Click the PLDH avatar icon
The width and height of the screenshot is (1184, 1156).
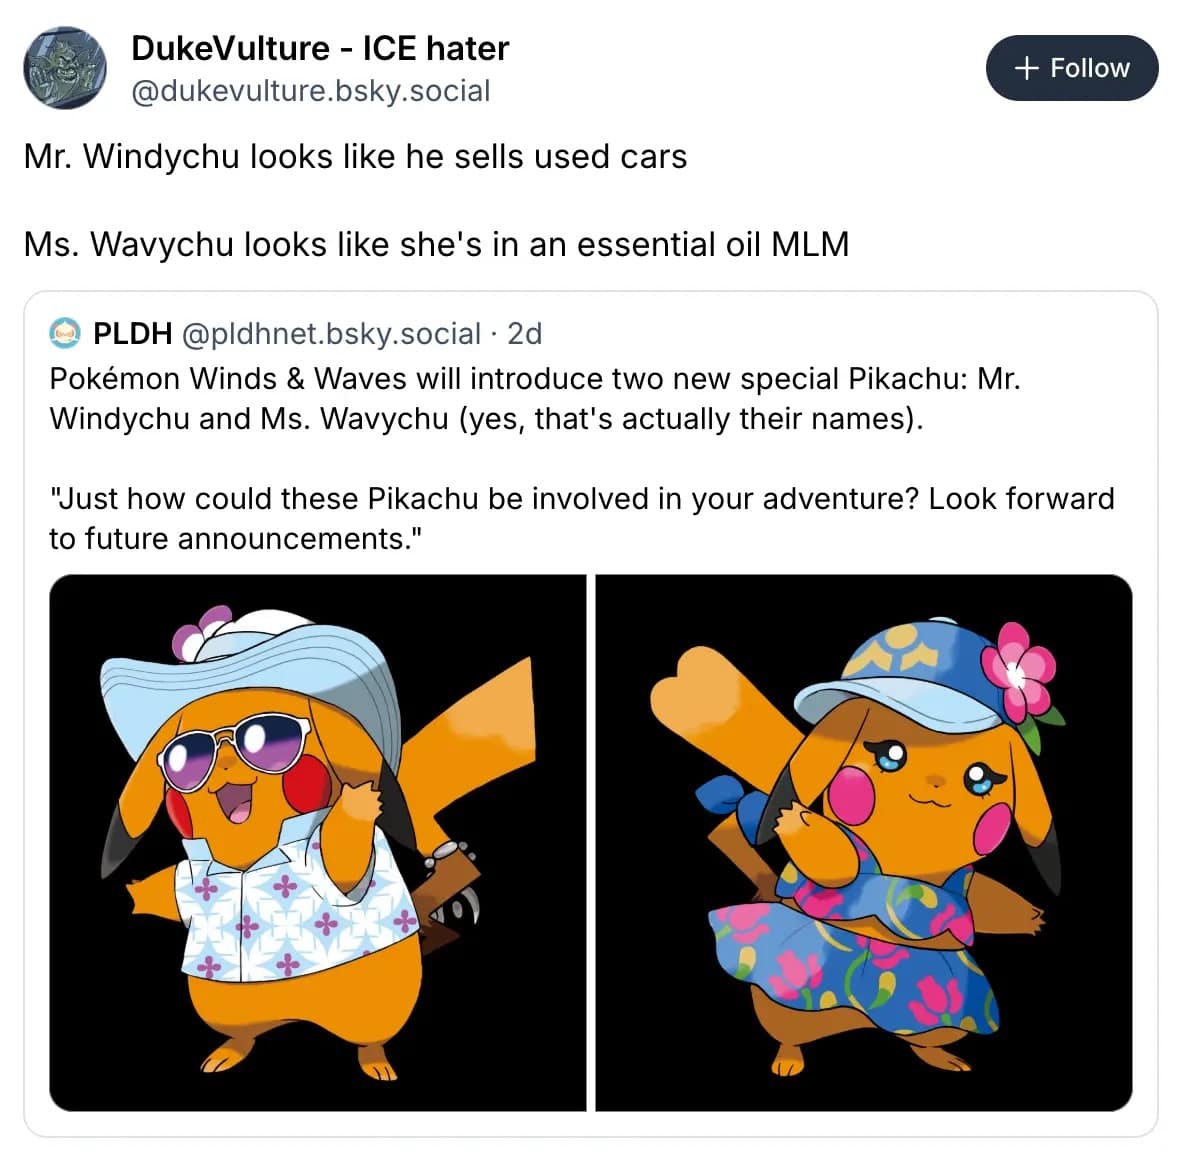(x=65, y=333)
